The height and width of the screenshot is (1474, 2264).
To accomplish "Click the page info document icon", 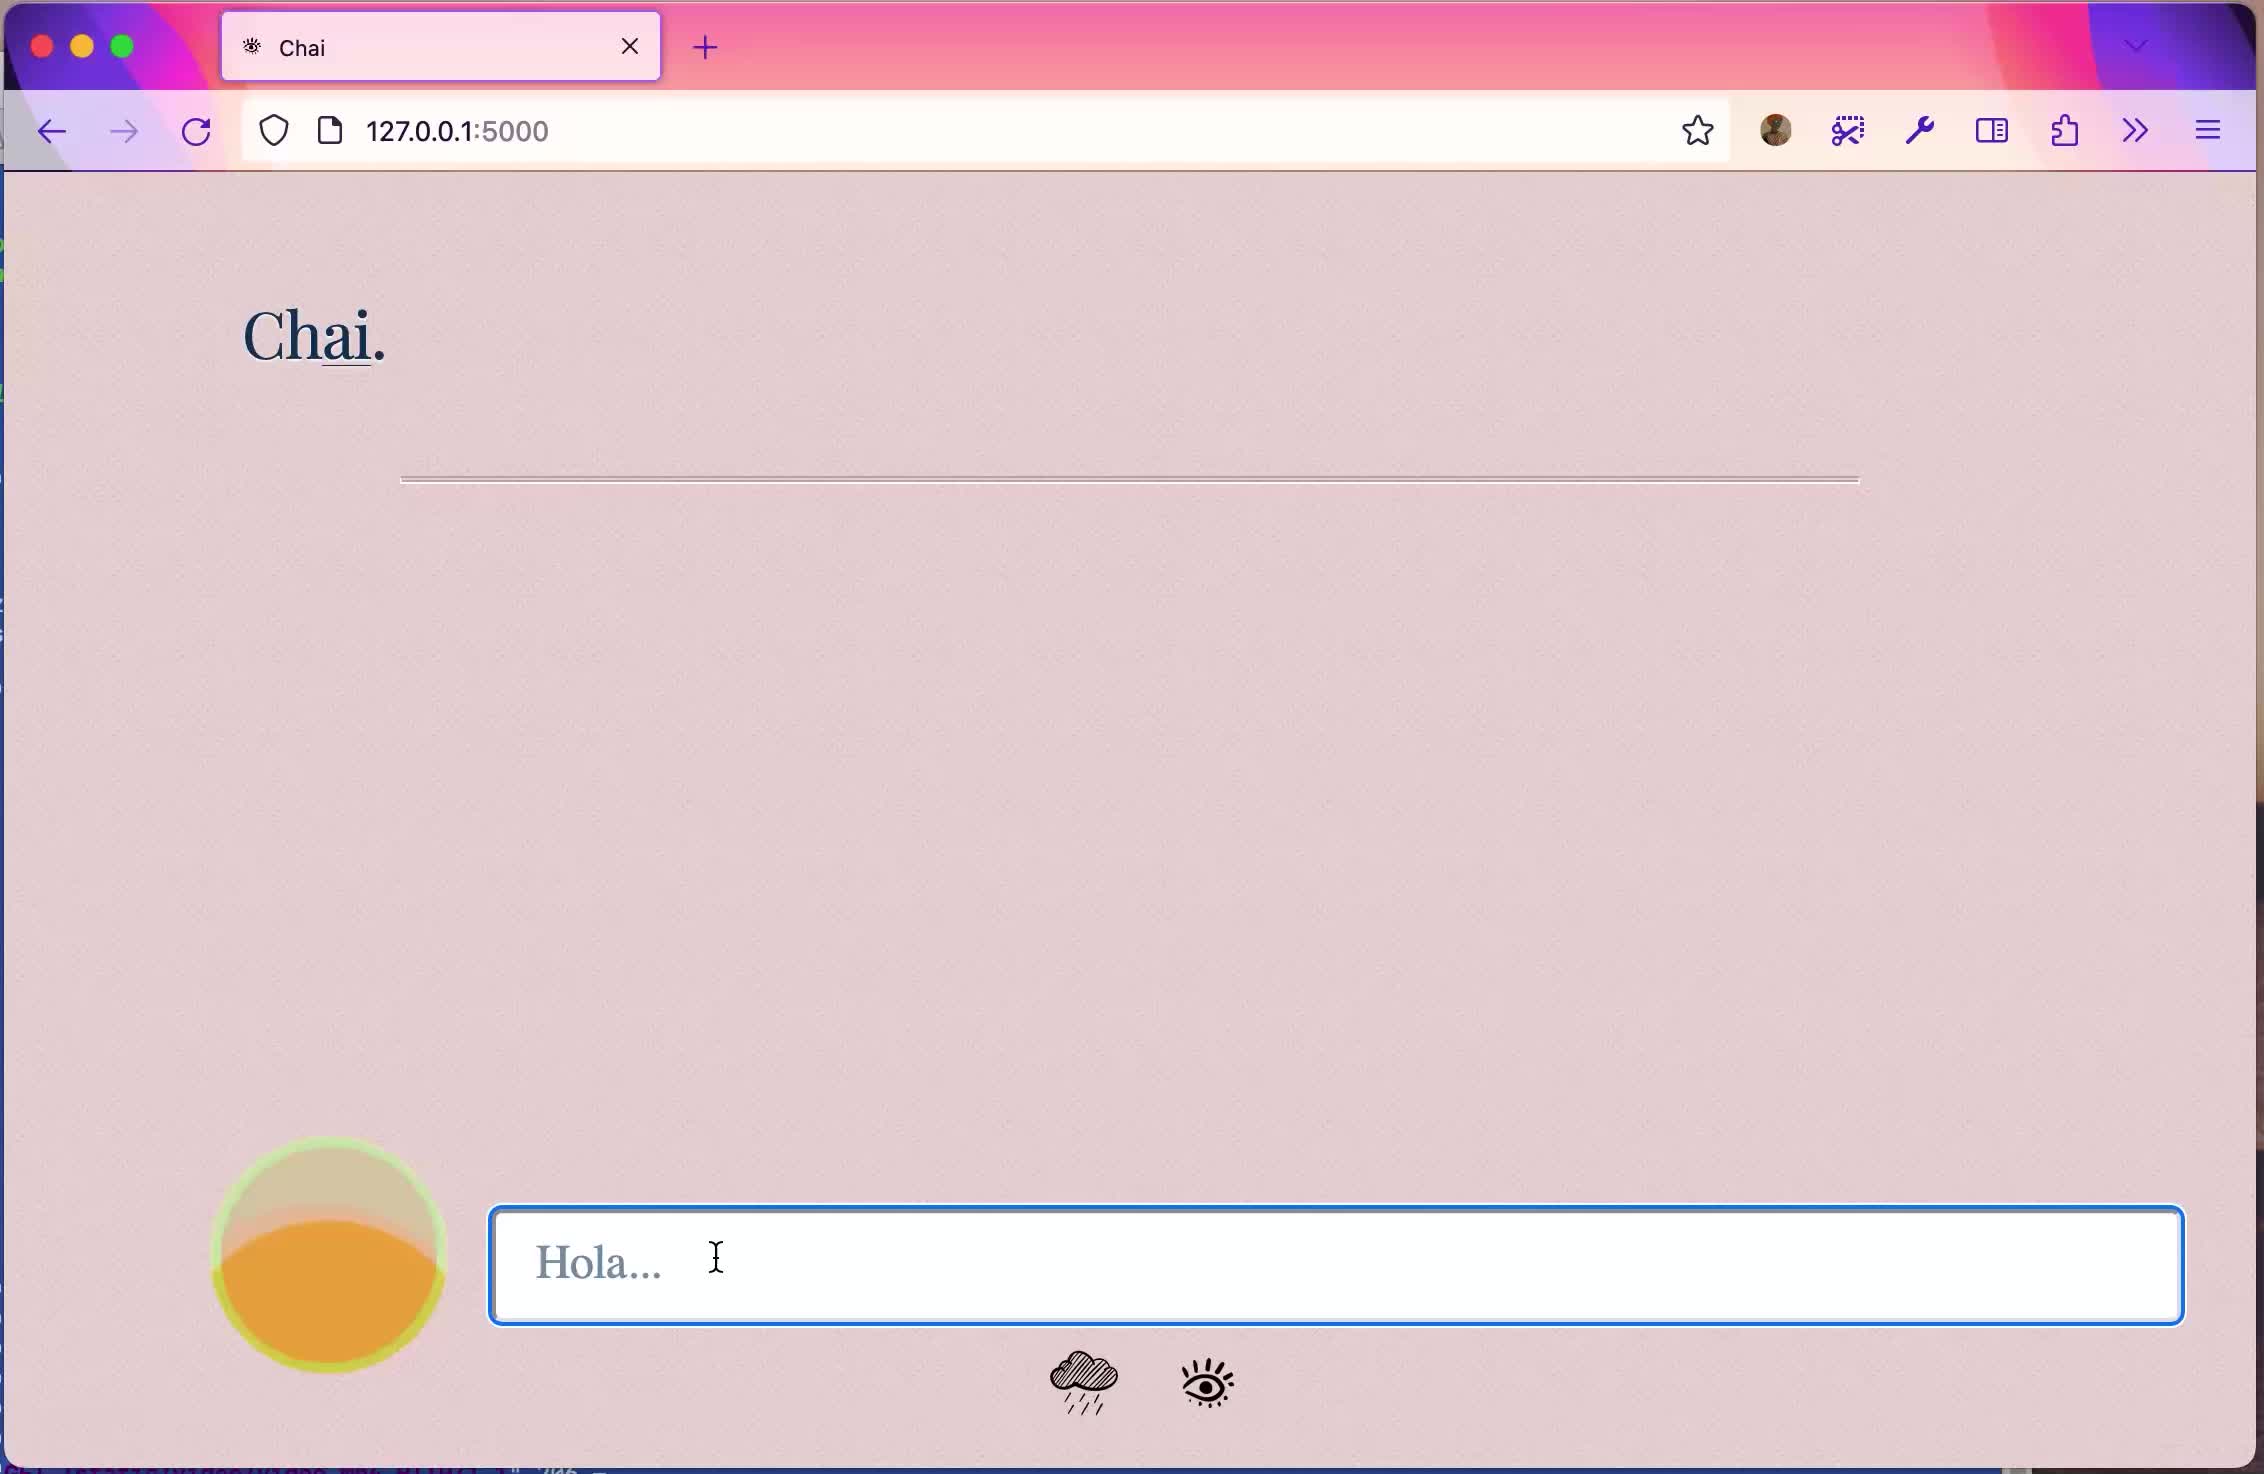I will click(330, 131).
